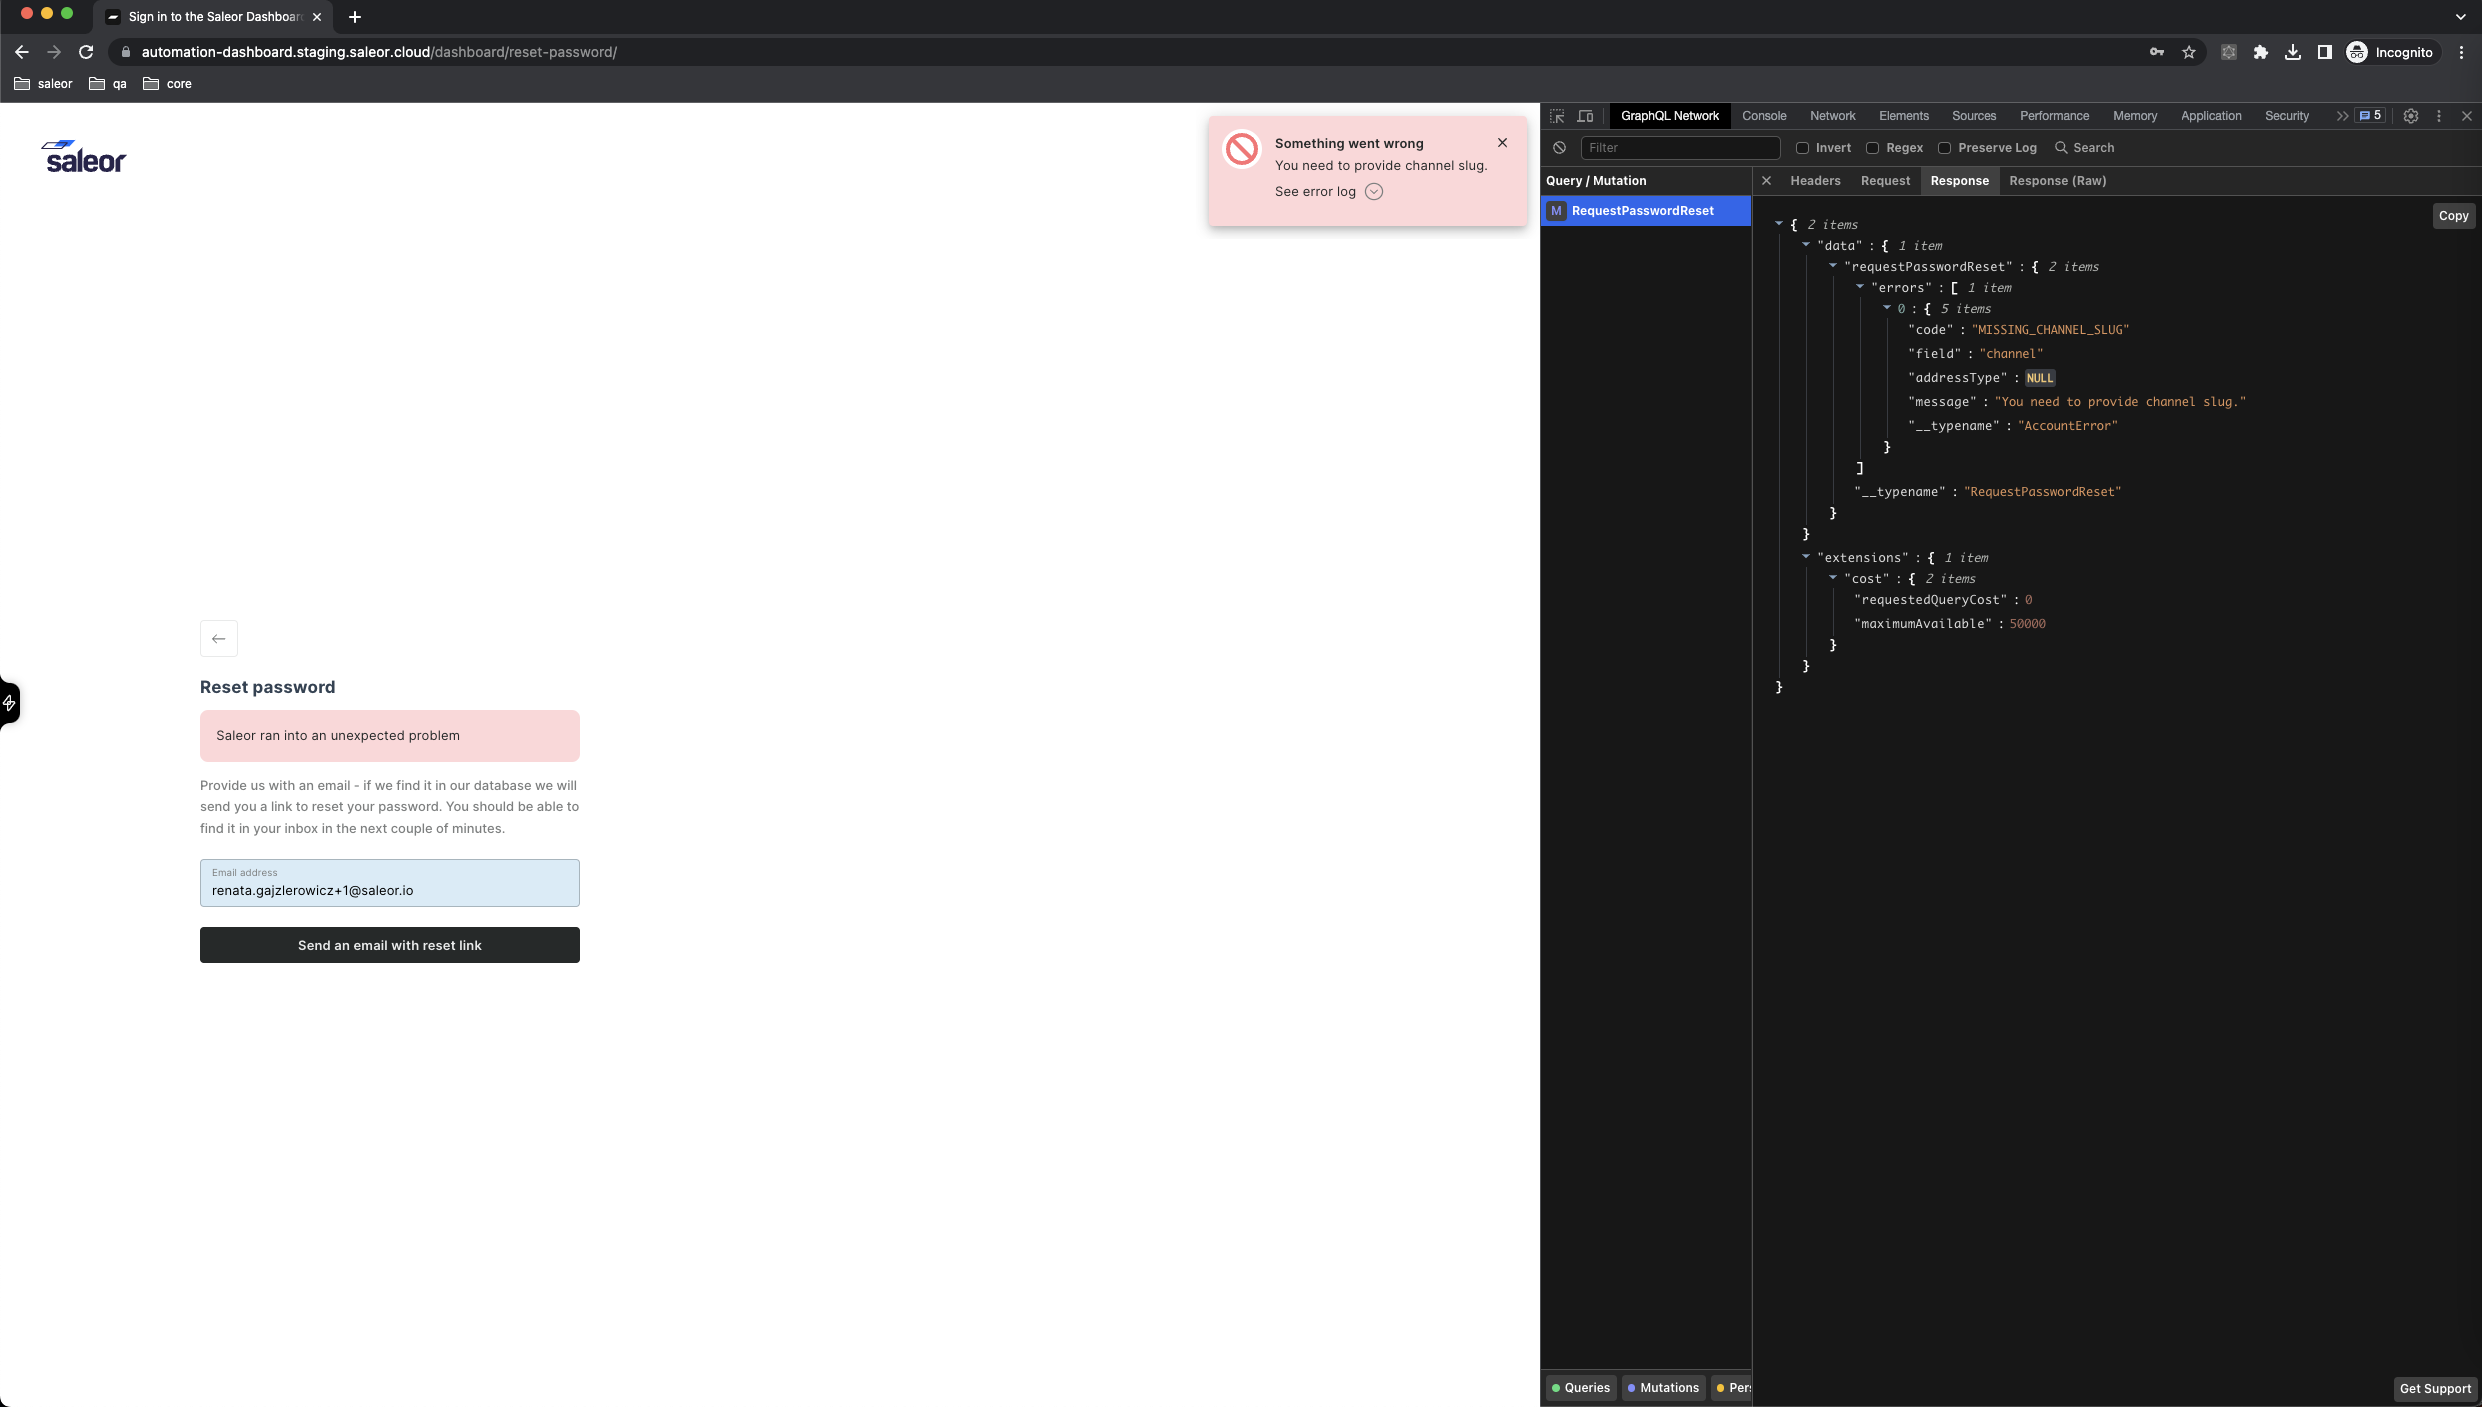Enable the Regex checkbox
Image resolution: width=2482 pixels, height=1407 pixels.
(1872, 147)
